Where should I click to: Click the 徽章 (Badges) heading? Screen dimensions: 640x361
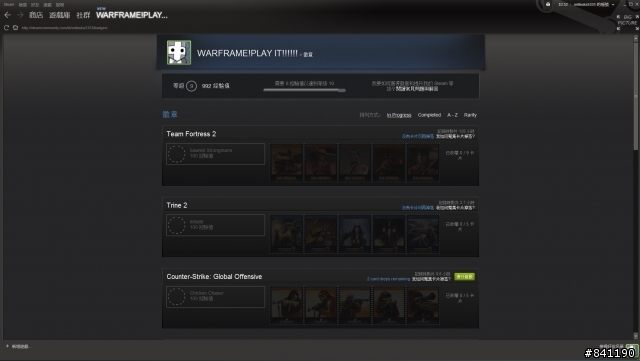tap(170, 115)
